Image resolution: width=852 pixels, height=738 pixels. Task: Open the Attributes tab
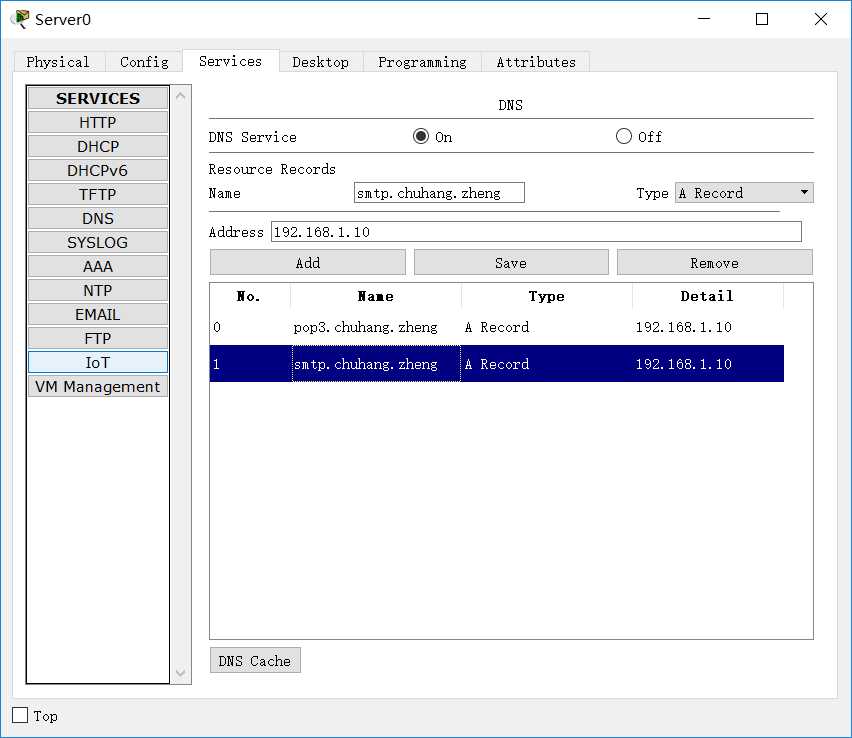pos(536,62)
